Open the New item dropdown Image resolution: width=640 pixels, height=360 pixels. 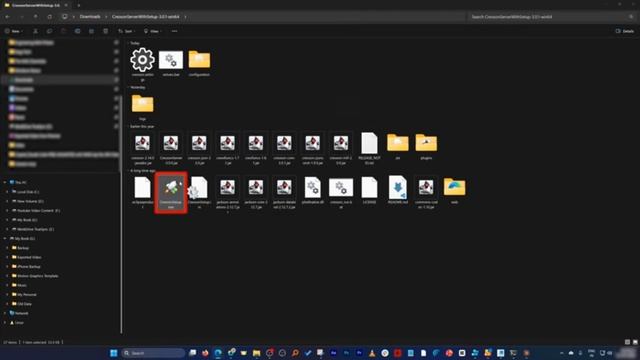(13, 31)
